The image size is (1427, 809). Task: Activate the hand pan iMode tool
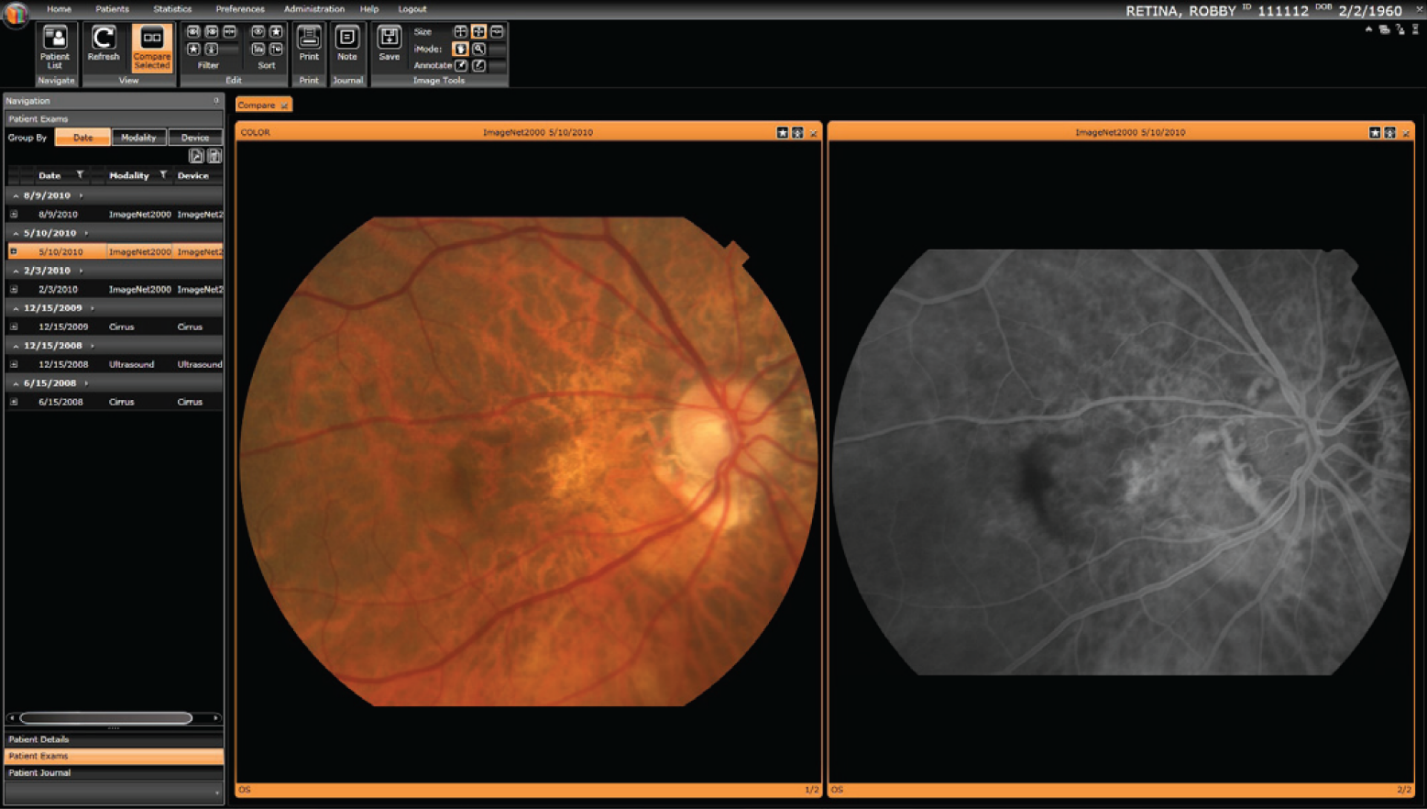coord(461,49)
